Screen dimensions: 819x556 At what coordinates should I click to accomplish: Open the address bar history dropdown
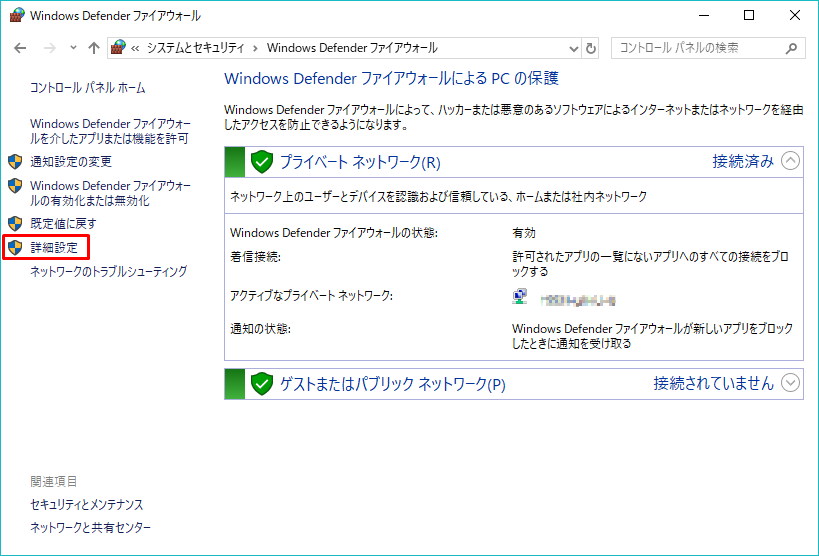(573, 48)
